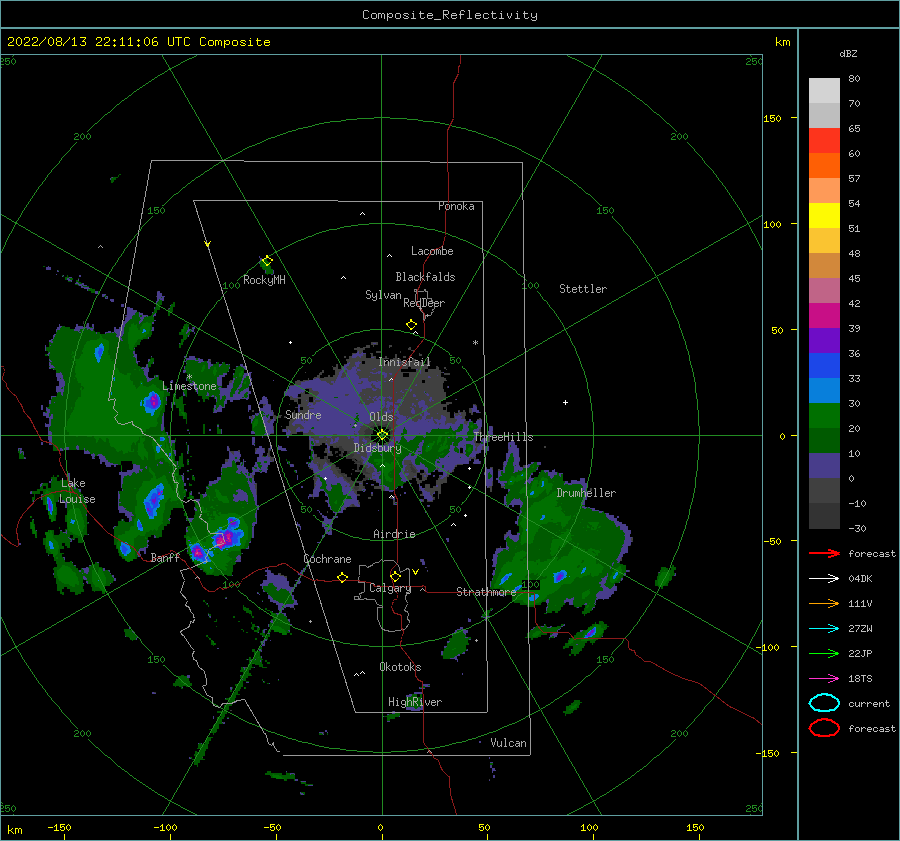Click the Vulcan city label
Image resolution: width=900 pixels, height=841 pixels.
(x=509, y=743)
